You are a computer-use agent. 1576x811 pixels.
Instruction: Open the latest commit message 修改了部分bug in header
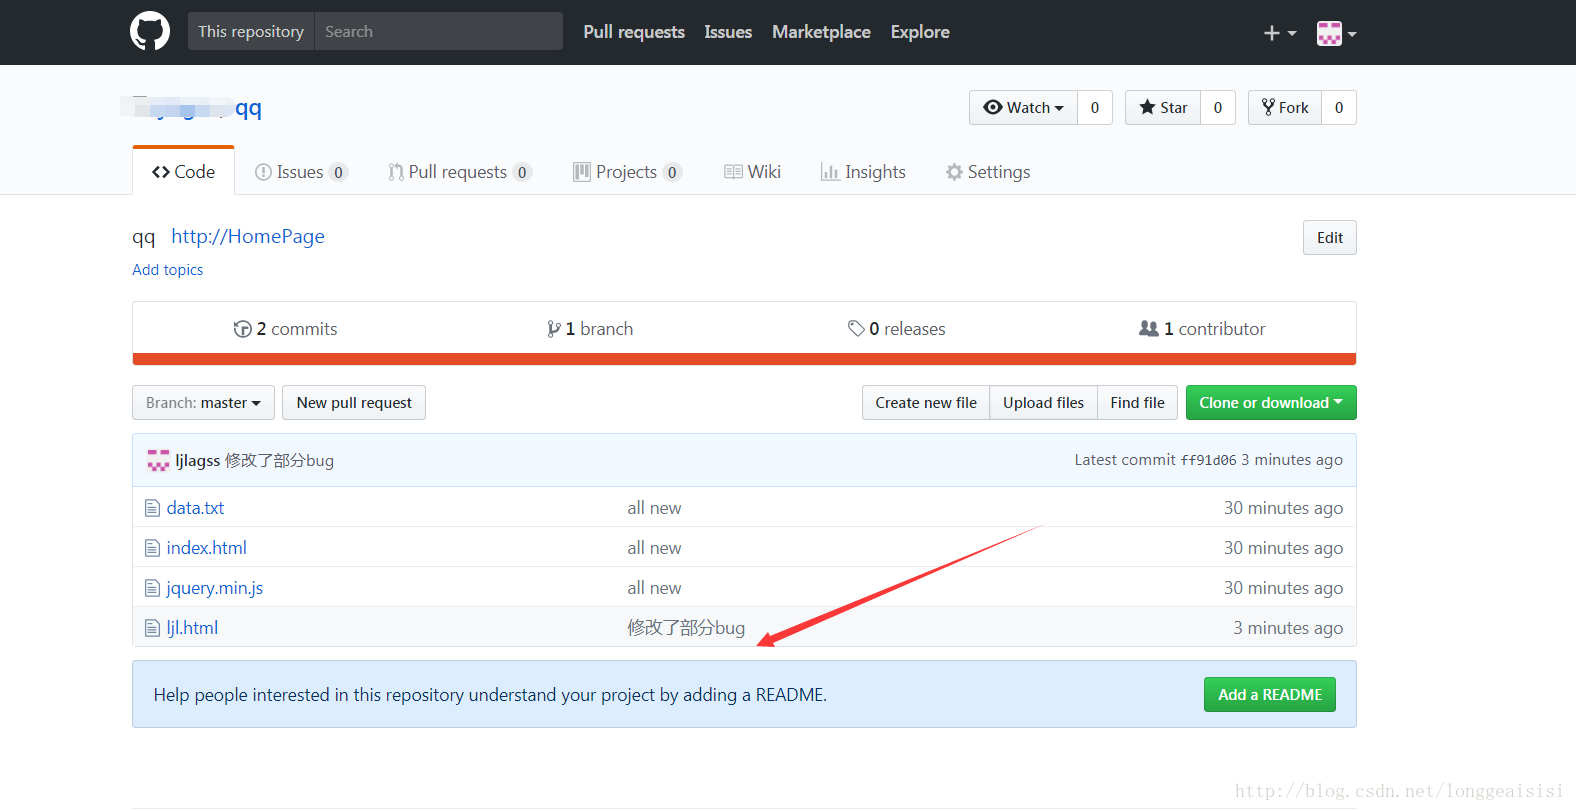[x=280, y=461]
